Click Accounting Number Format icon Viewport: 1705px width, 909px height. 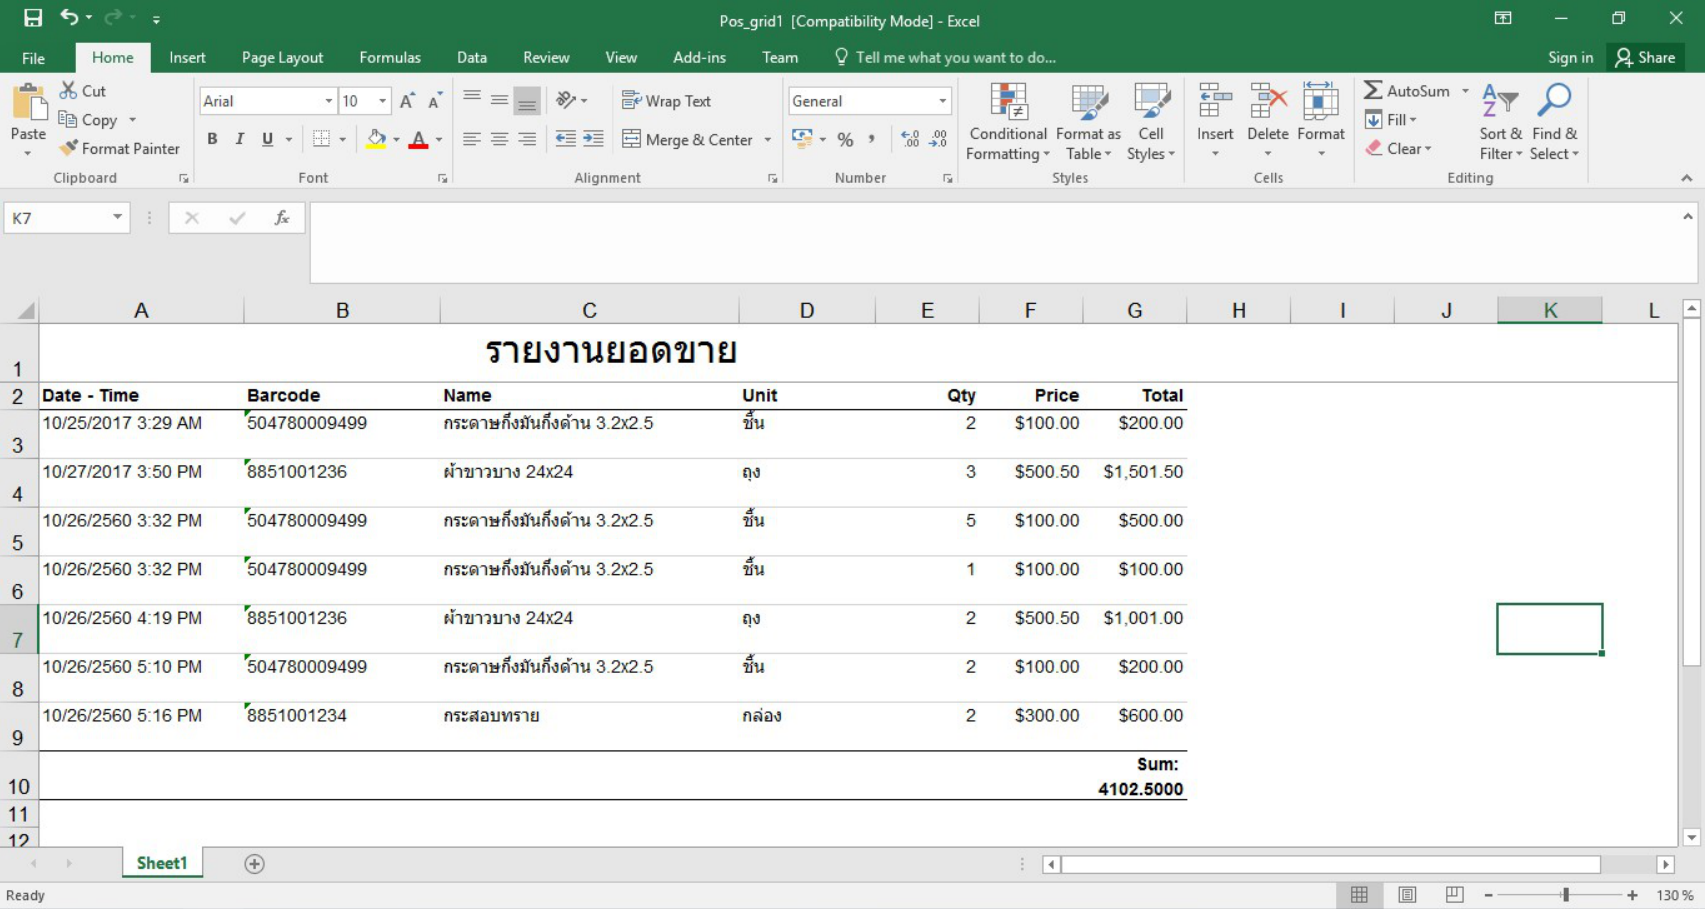pyautogui.click(x=802, y=139)
